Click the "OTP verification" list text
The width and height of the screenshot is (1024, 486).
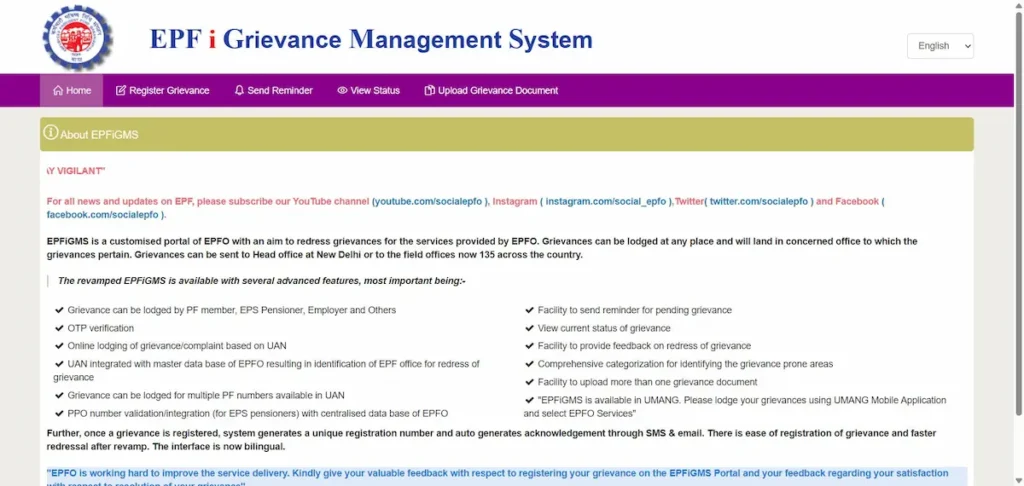click(101, 328)
